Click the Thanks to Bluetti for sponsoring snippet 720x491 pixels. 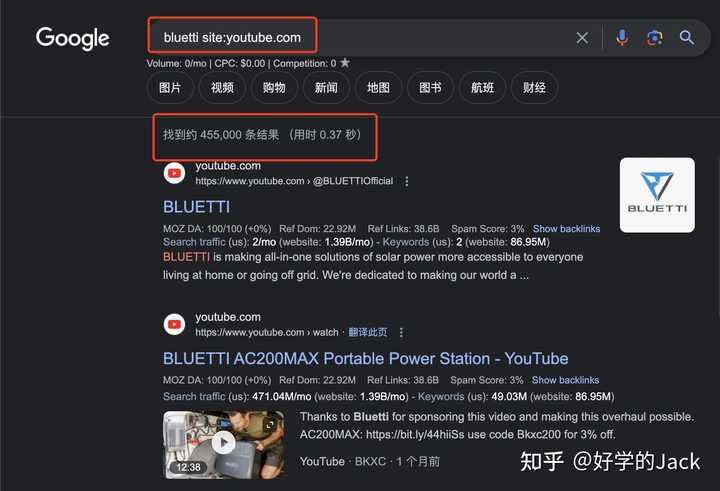(497, 425)
